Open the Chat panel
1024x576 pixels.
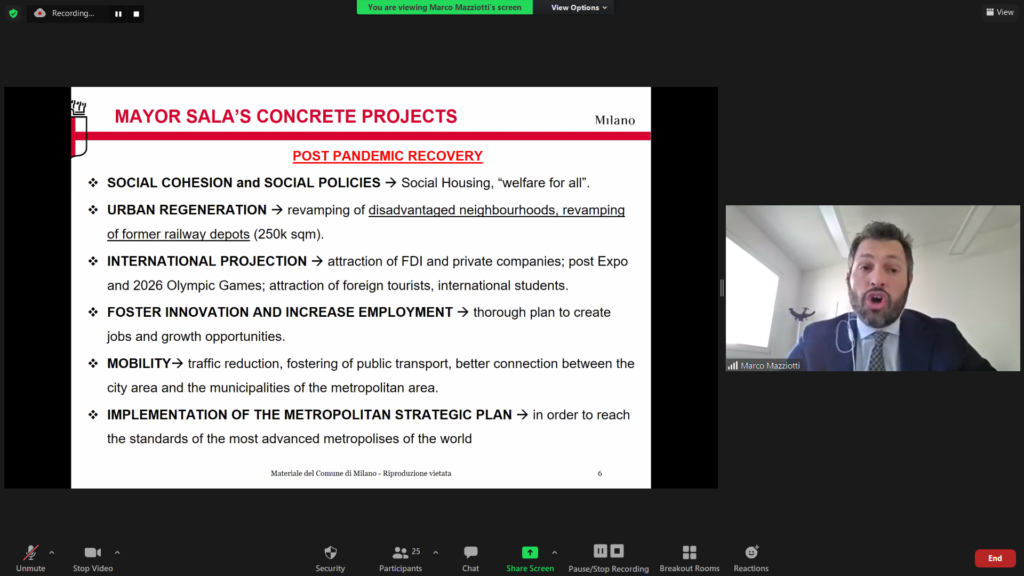[x=470, y=558]
